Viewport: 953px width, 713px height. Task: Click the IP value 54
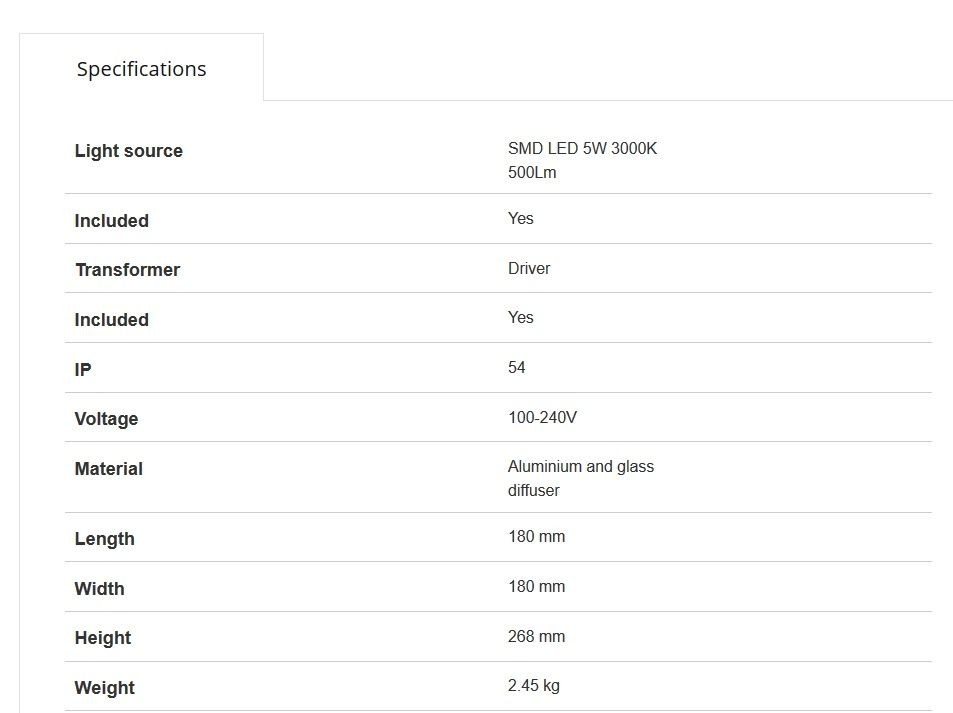(x=517, y=367)
